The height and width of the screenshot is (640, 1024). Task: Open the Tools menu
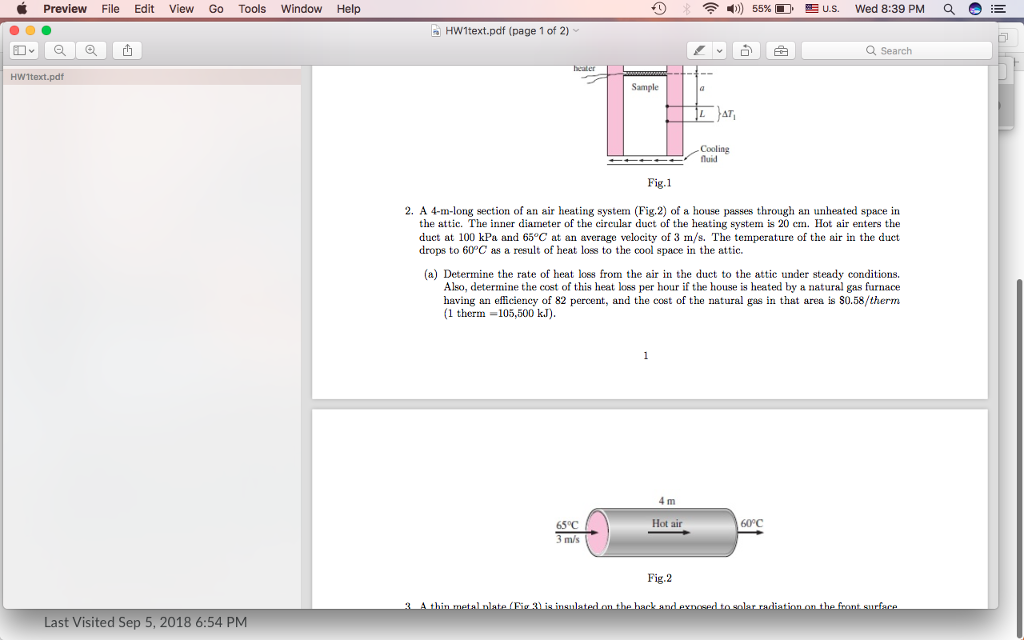click(251, 9)
